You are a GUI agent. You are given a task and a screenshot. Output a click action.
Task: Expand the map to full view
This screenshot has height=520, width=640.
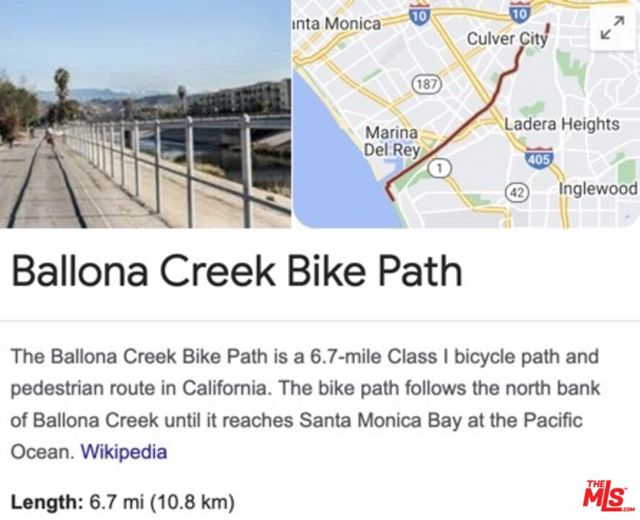pos(612,29)
